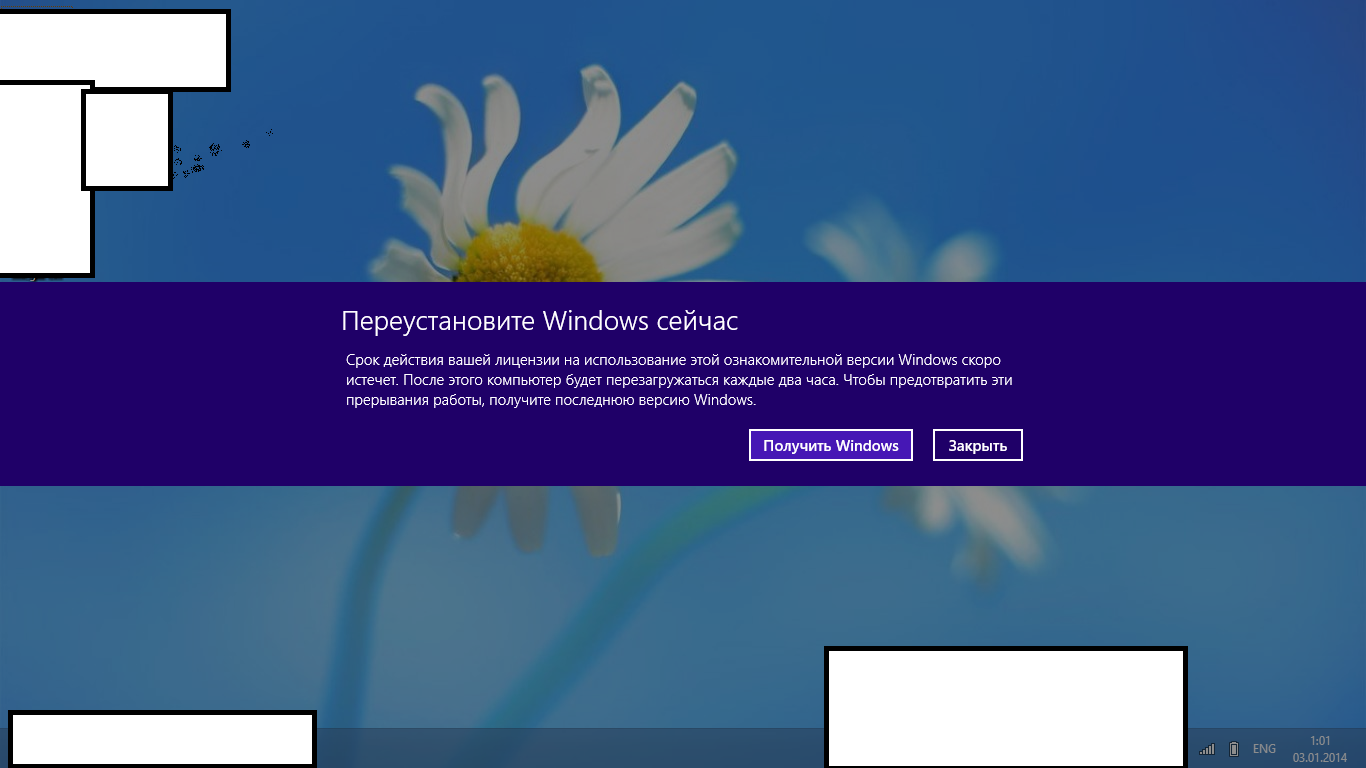Click the "Получить Windows" button

[x=830, y=445]
